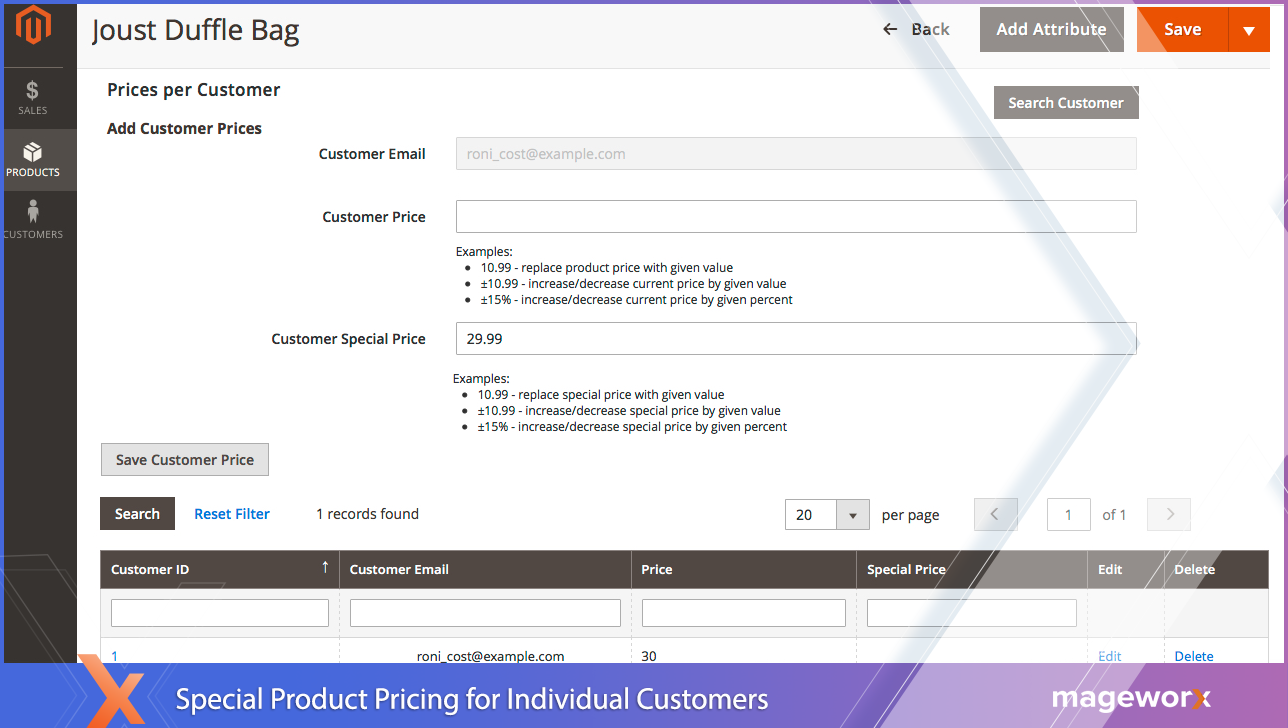Go to previous page of records

click(x=995, y=514)
